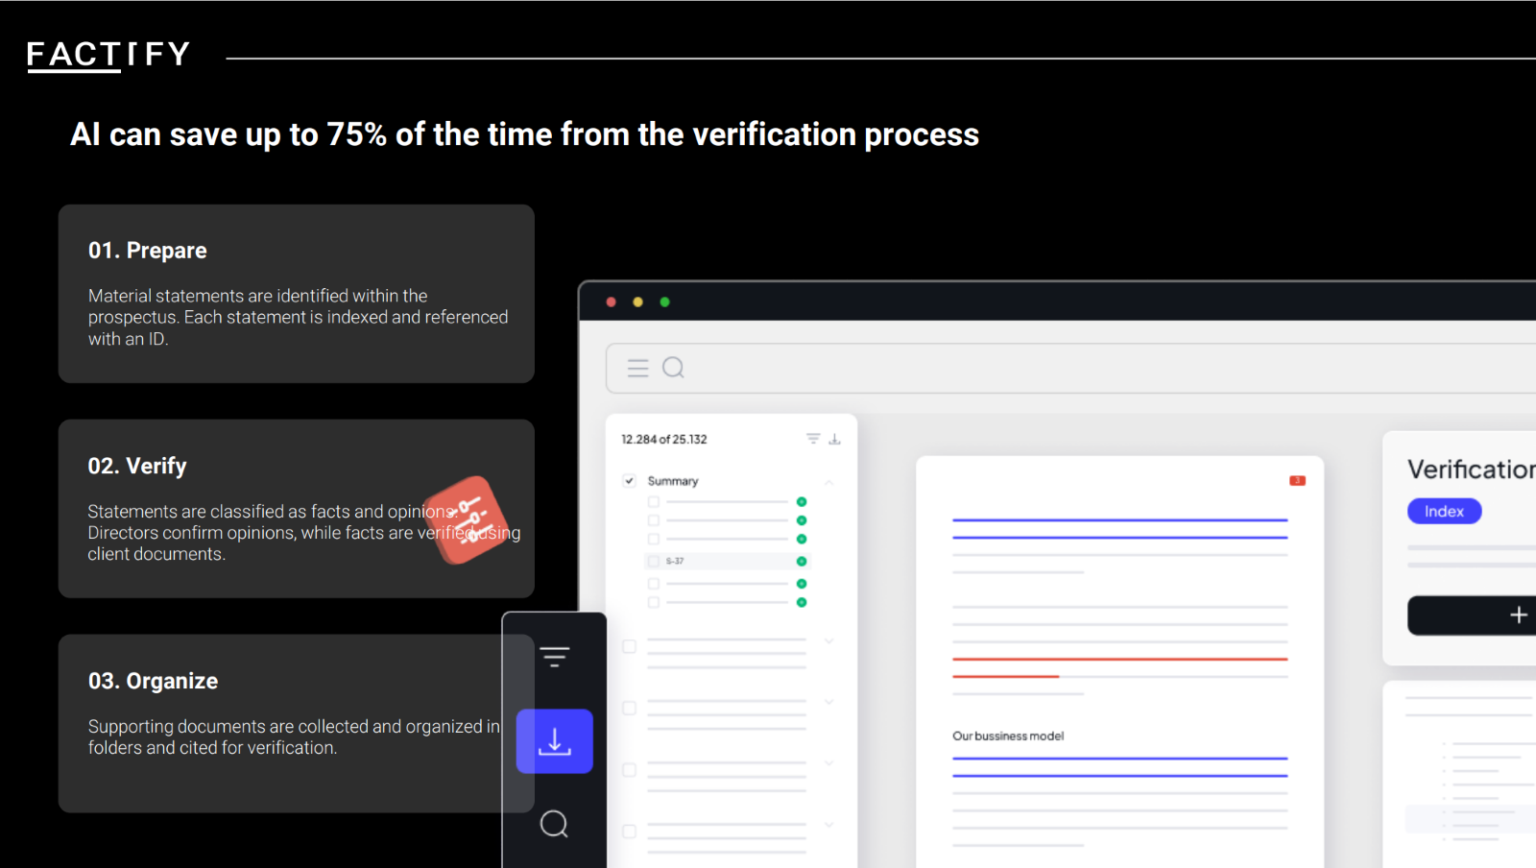
Task: Tick the checkbox next to item S-37
Action: [654, 562]
